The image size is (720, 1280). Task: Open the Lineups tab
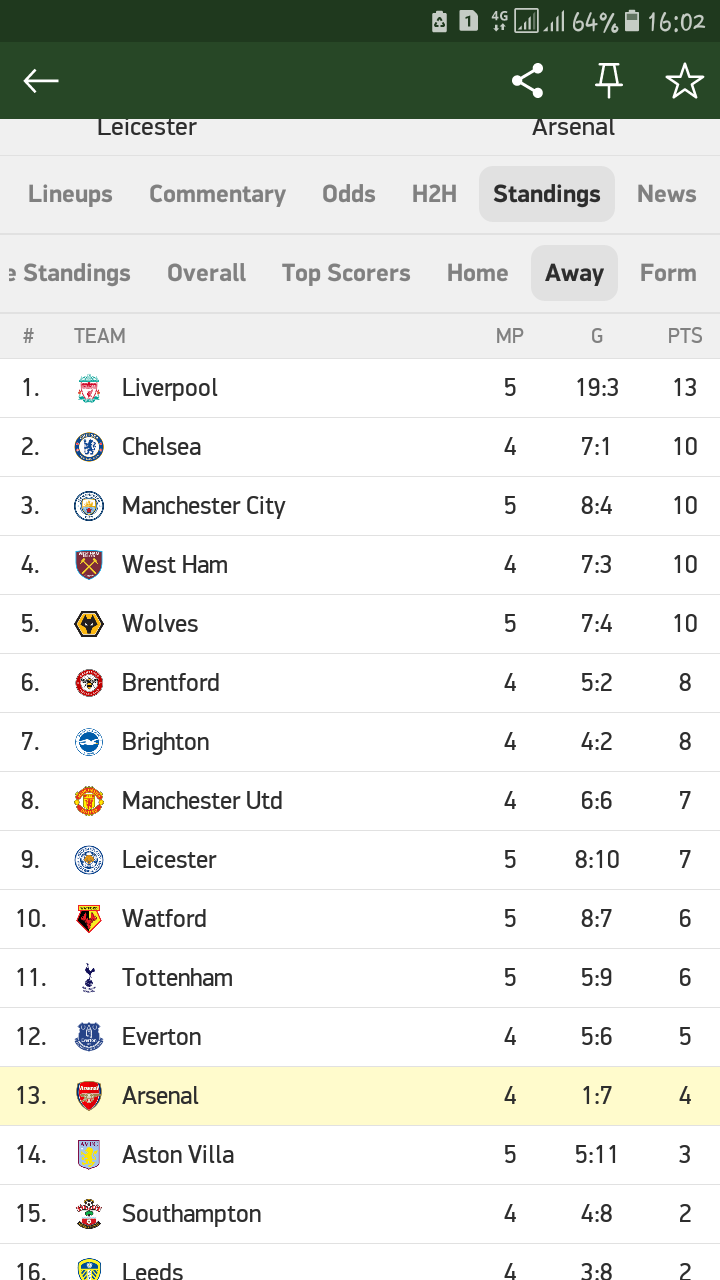point(70,194)
